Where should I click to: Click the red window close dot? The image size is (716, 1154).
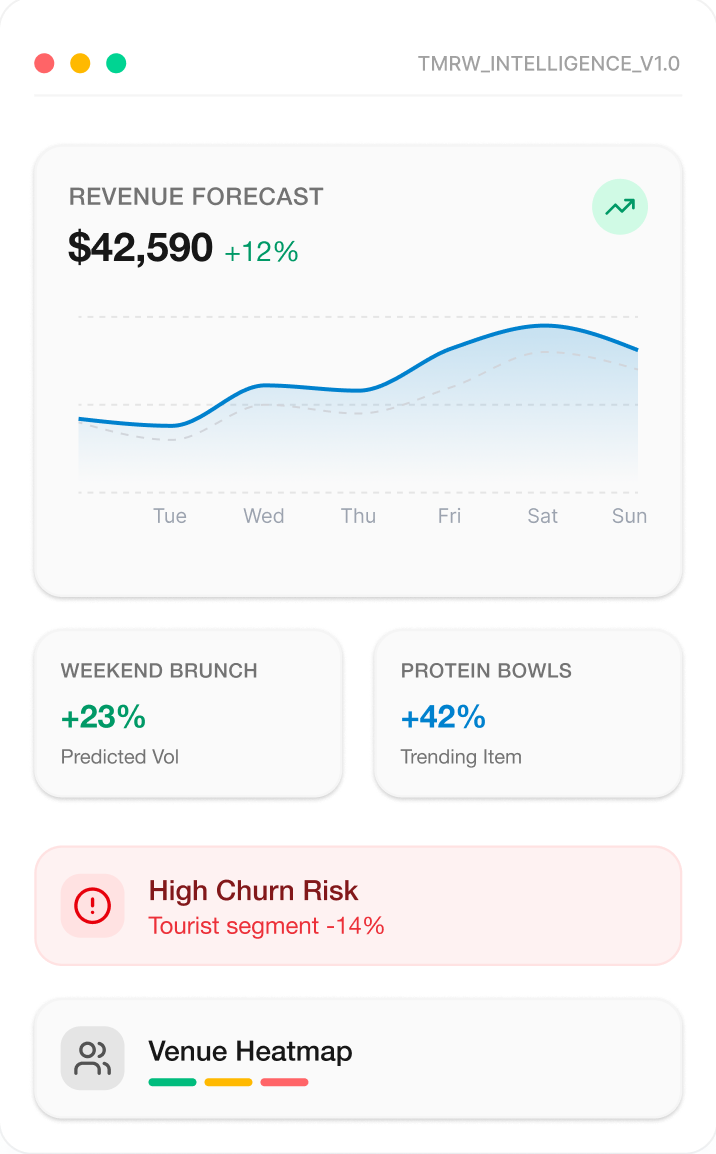(x=44, y=64)
